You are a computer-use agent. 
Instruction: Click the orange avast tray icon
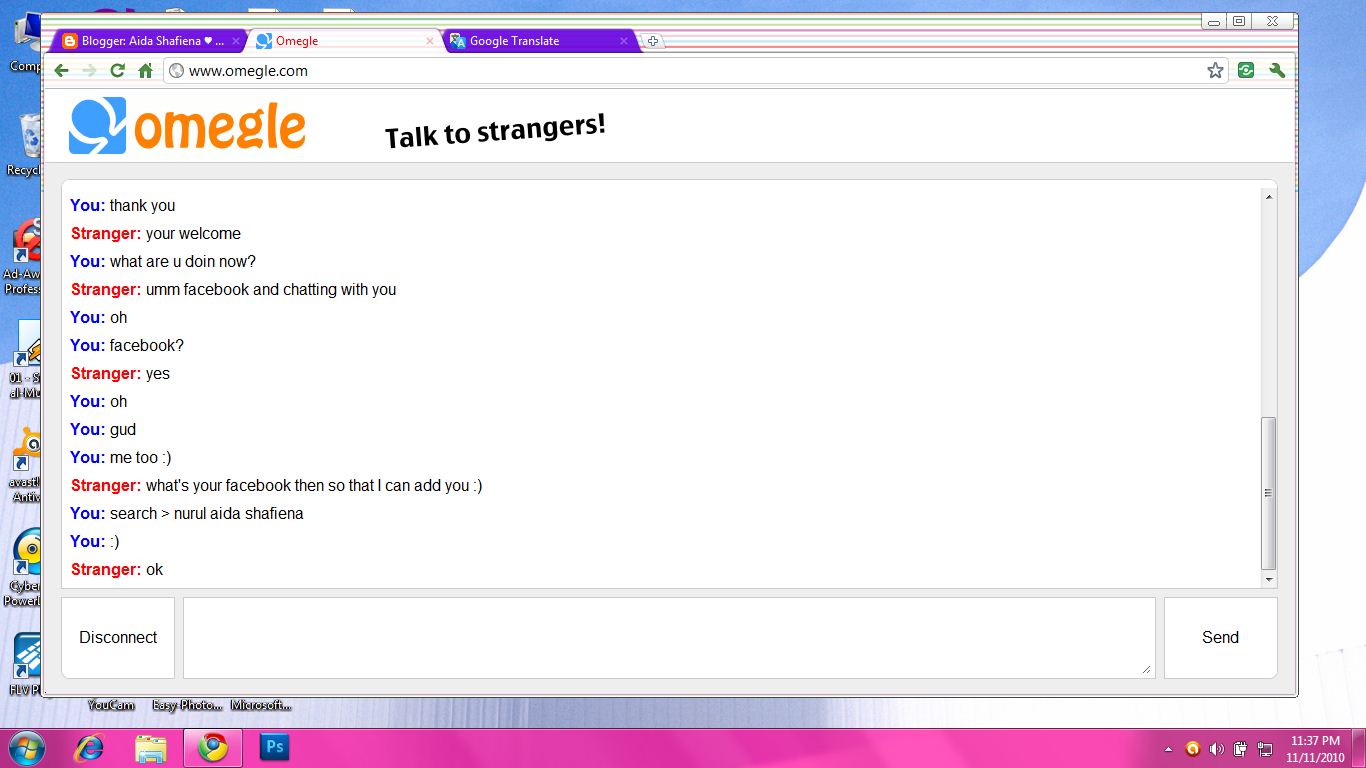[x=1192, y=748]
